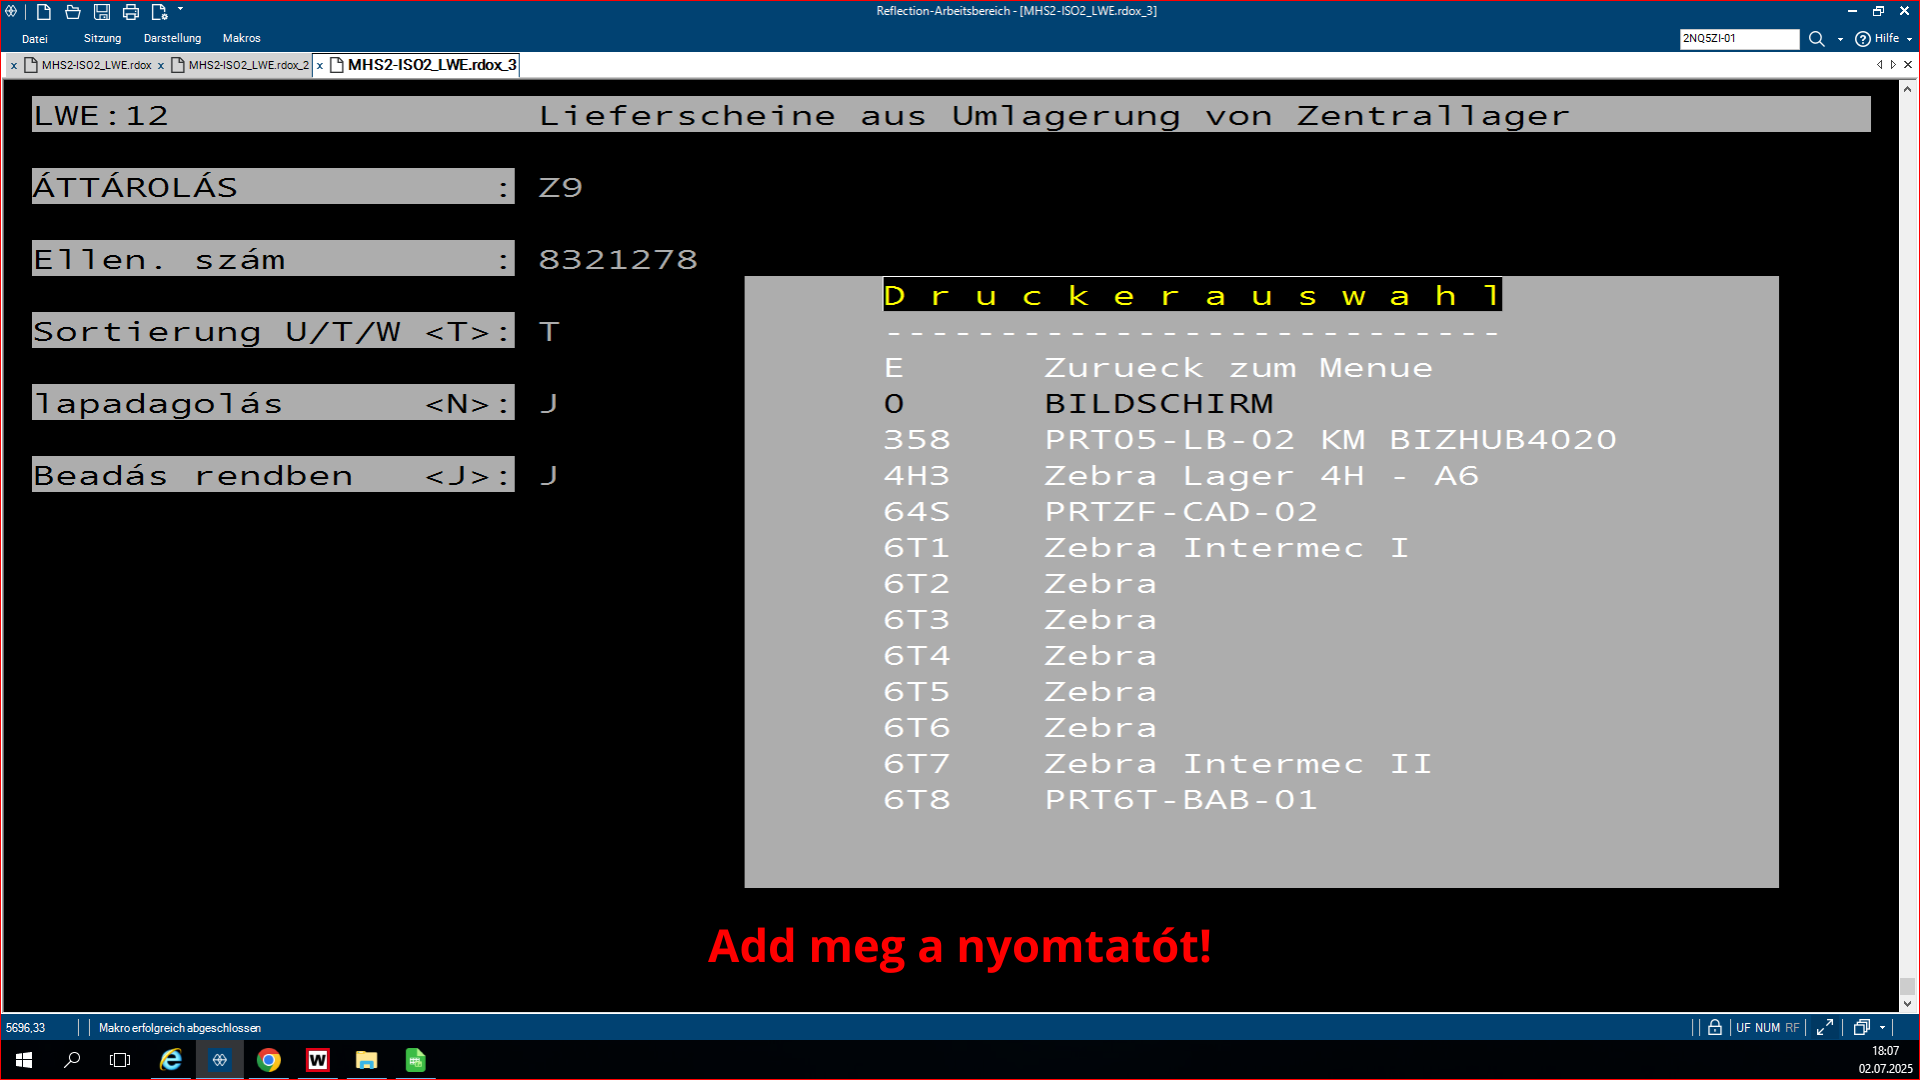The image size is (1920, 1080).
Task: Open Google Chrome from the taskbar
Action: pyautogui.click(x=268, y=1060)
